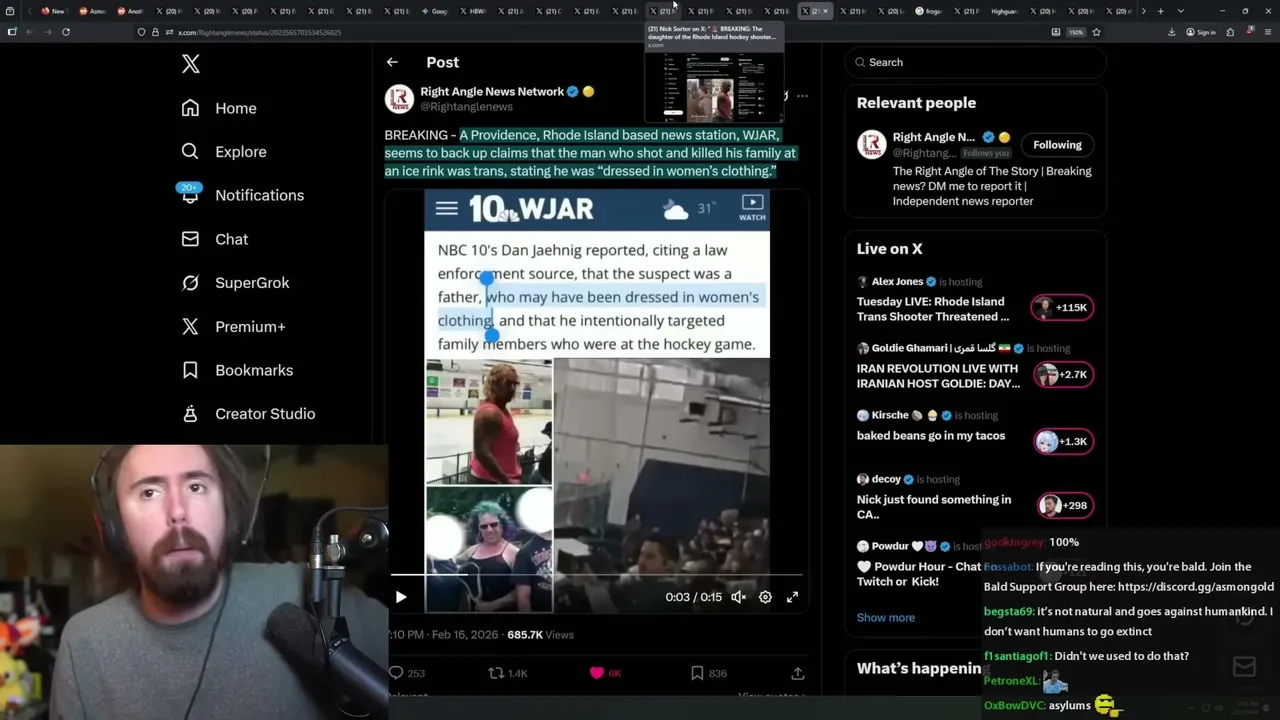This screenshot has height=720, width=1280.
Task: Open the post's more options menu
Action: pyautogui.click(x=802, y=97)
